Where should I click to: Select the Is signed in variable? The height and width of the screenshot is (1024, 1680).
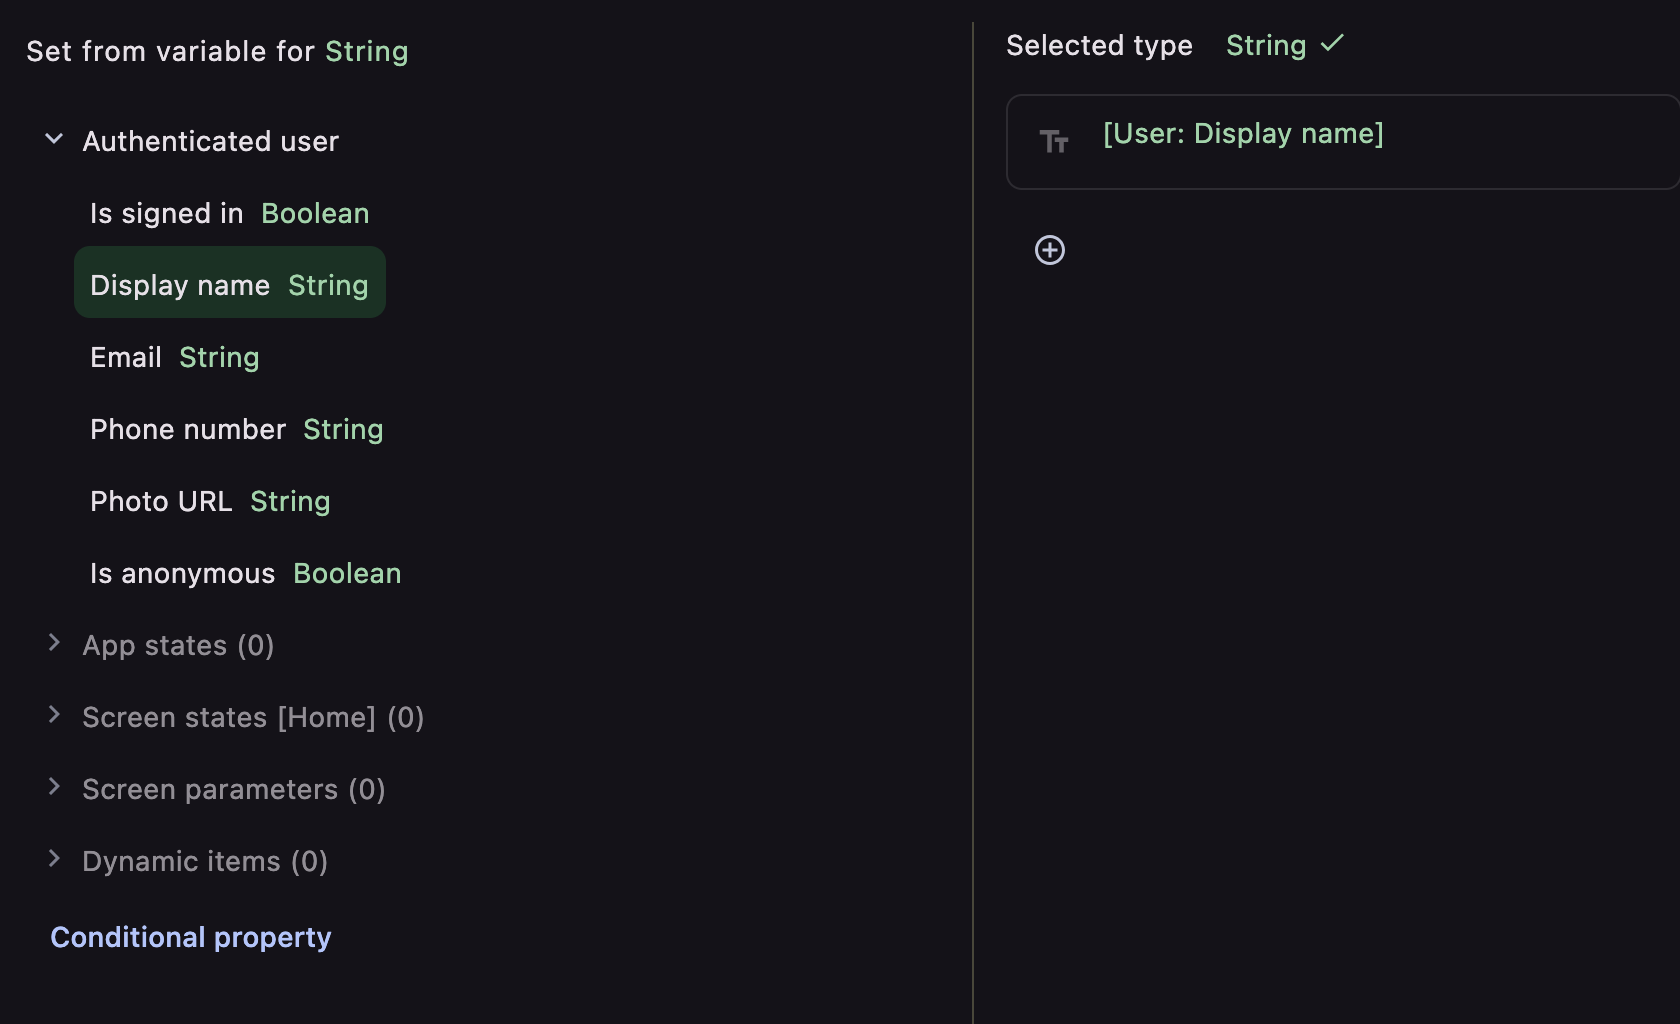point(230,213)
